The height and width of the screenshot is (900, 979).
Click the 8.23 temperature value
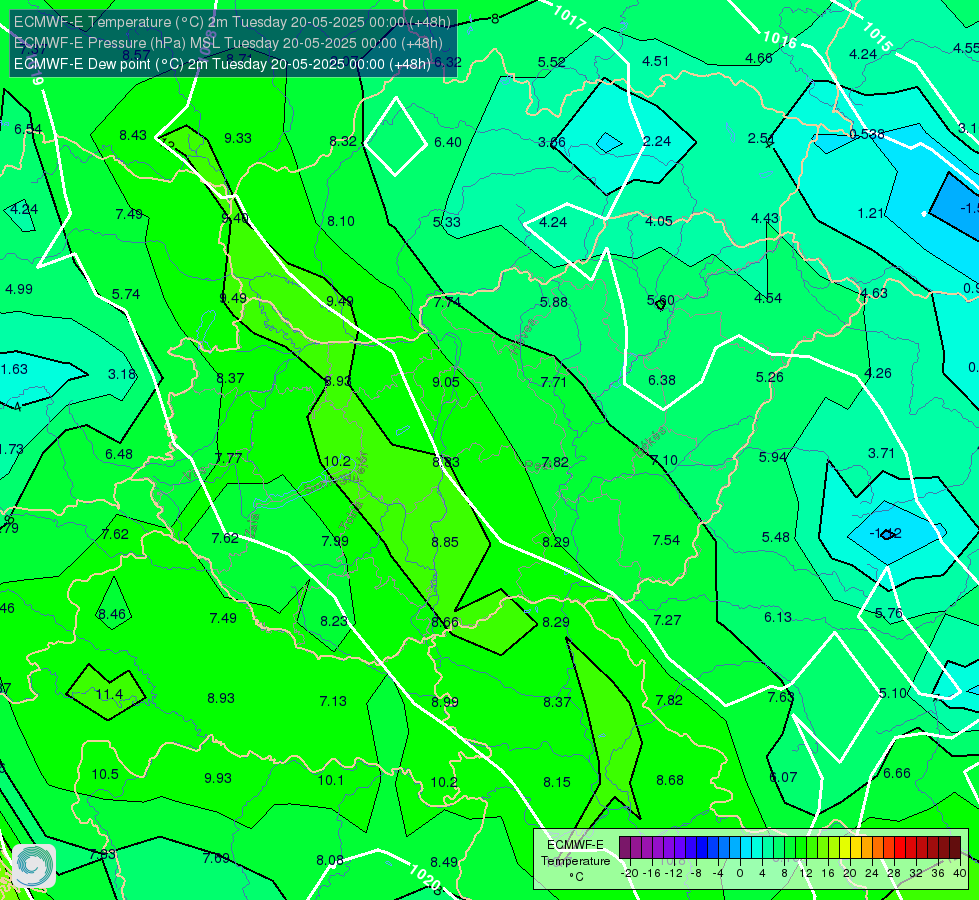(334, 621)
